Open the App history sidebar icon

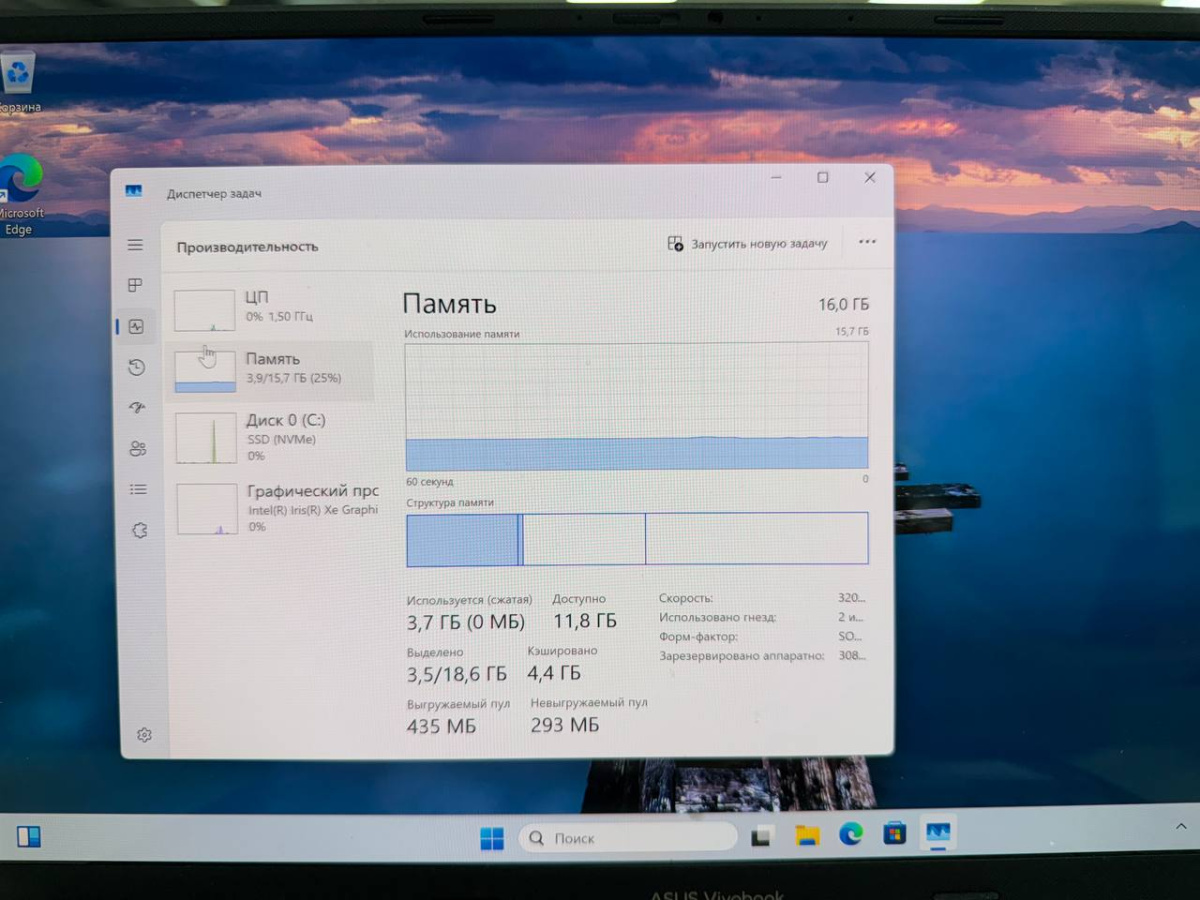click(137, 368)
